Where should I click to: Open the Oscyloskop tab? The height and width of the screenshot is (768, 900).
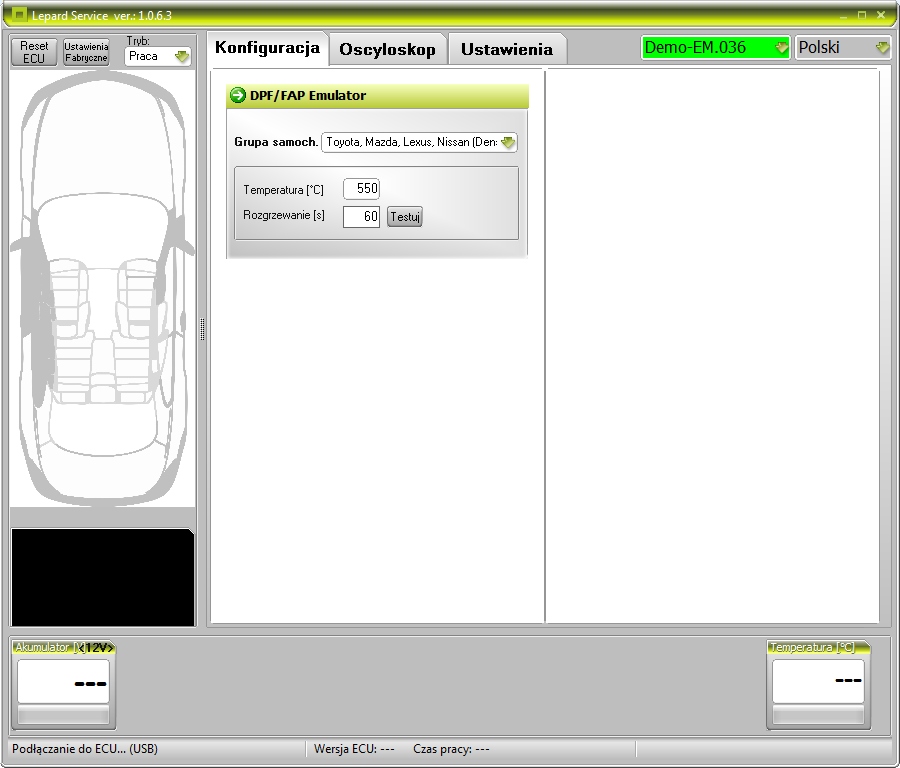387,49
